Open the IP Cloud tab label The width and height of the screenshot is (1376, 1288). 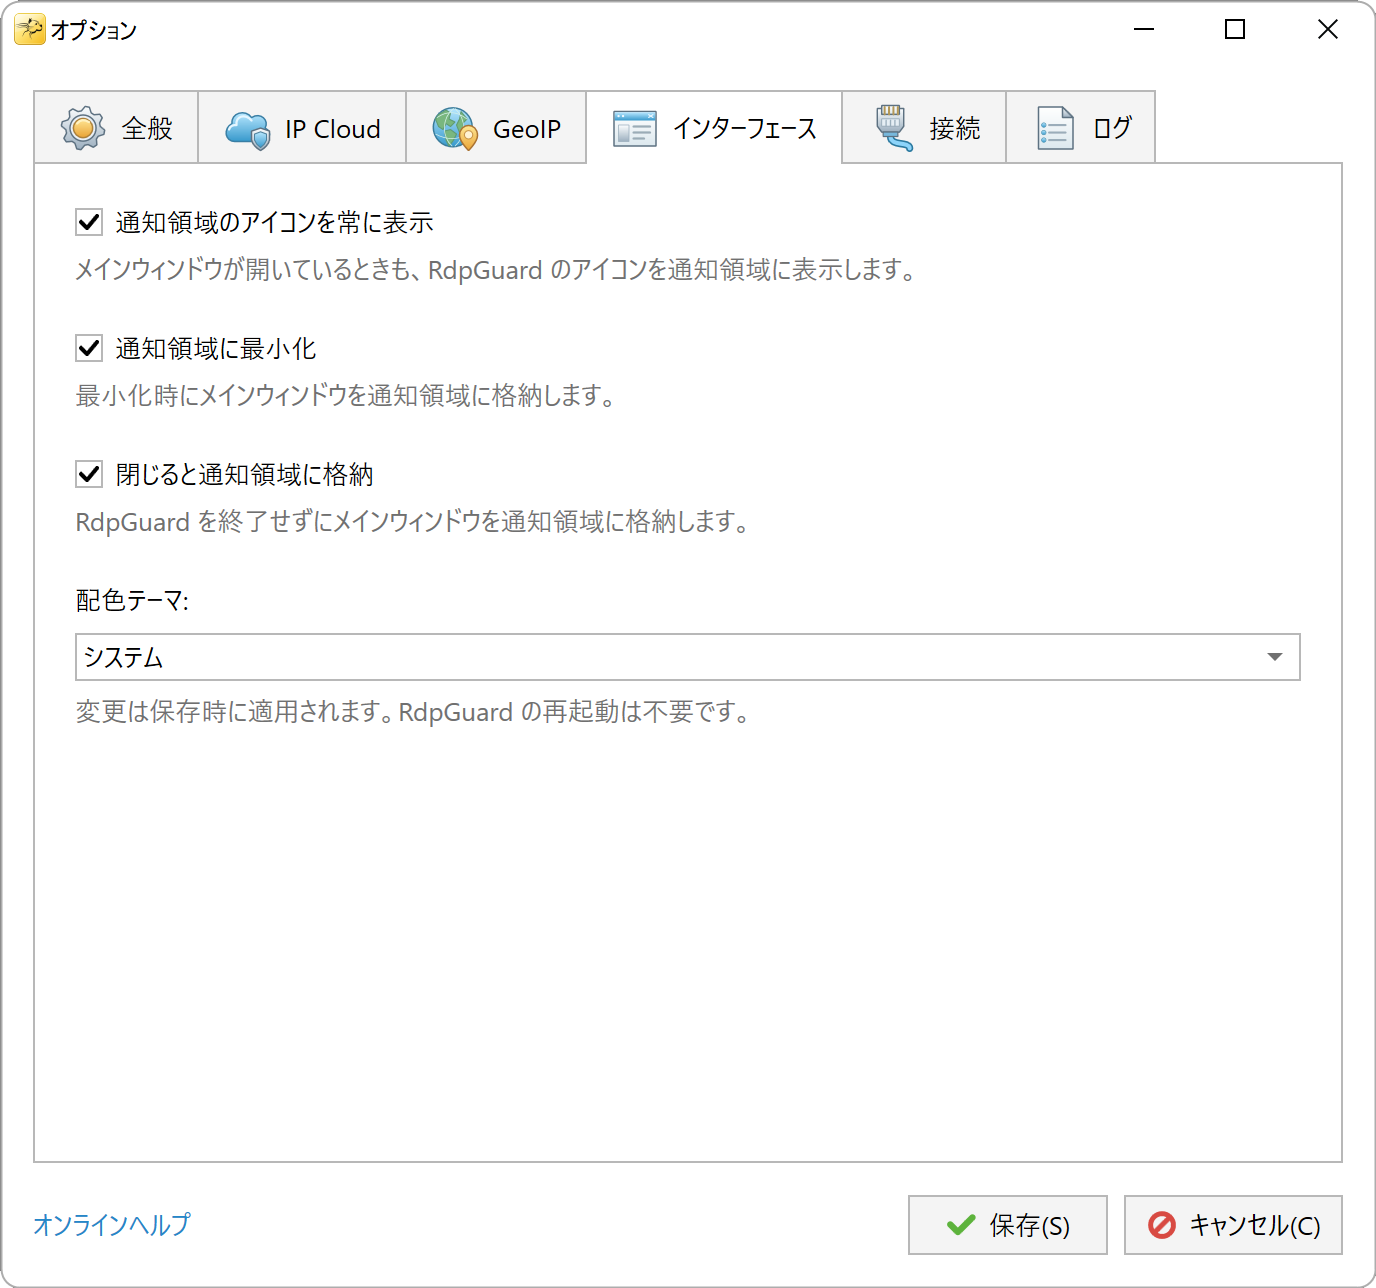(x=333, y=129)
